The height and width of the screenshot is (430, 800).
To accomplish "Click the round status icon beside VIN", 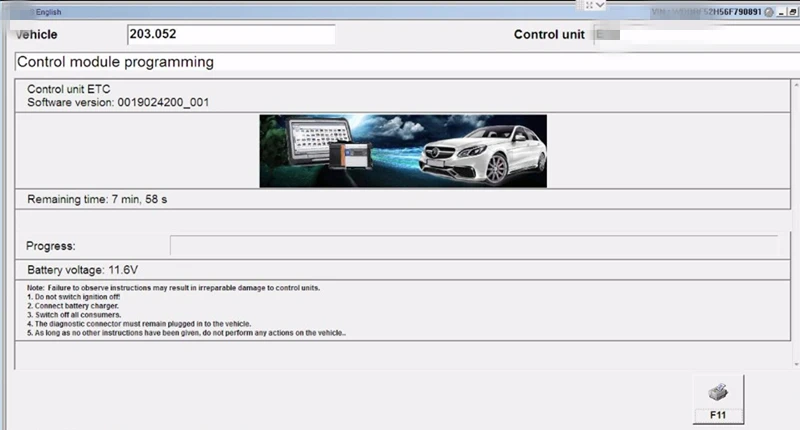I will point(769,12).
